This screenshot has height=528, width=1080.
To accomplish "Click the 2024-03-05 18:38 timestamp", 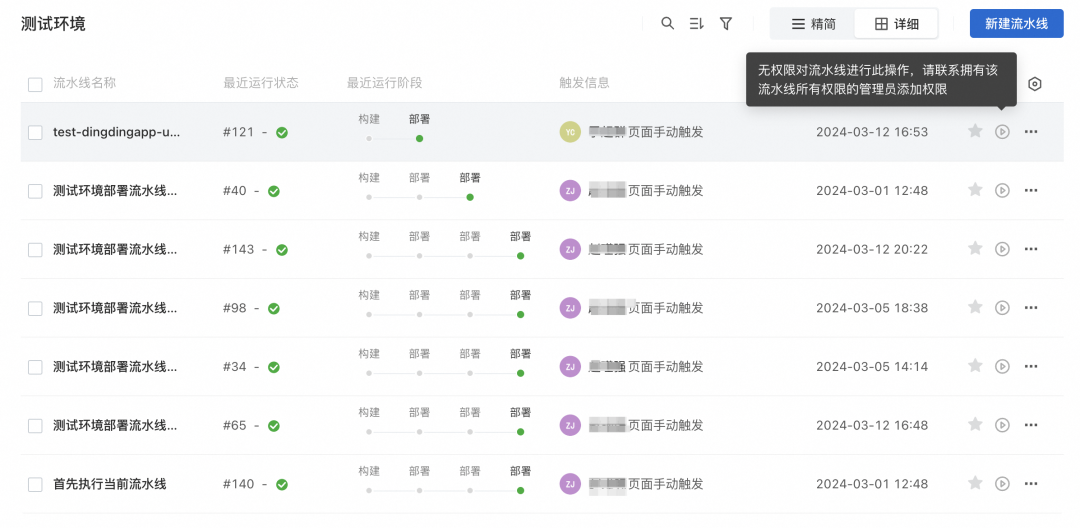I will click(872, 308).
